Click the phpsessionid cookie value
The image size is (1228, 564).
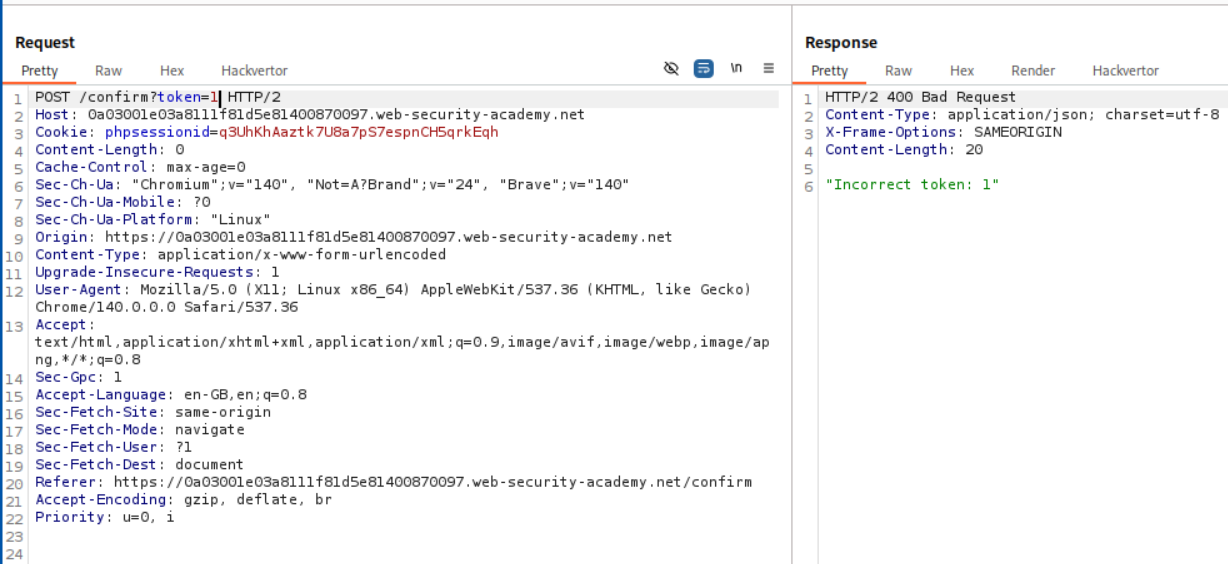click(357, 132)
